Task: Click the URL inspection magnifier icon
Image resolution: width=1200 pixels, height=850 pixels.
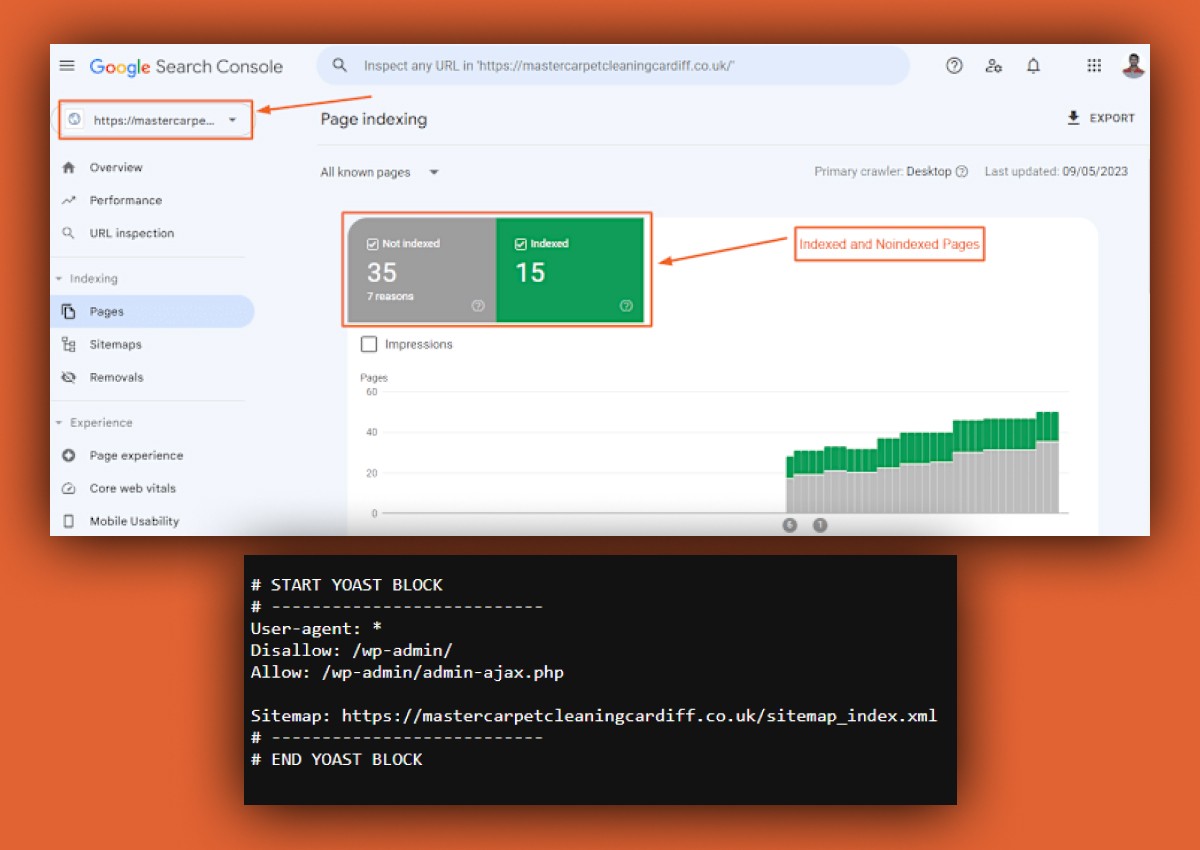Action: [68, 233]
